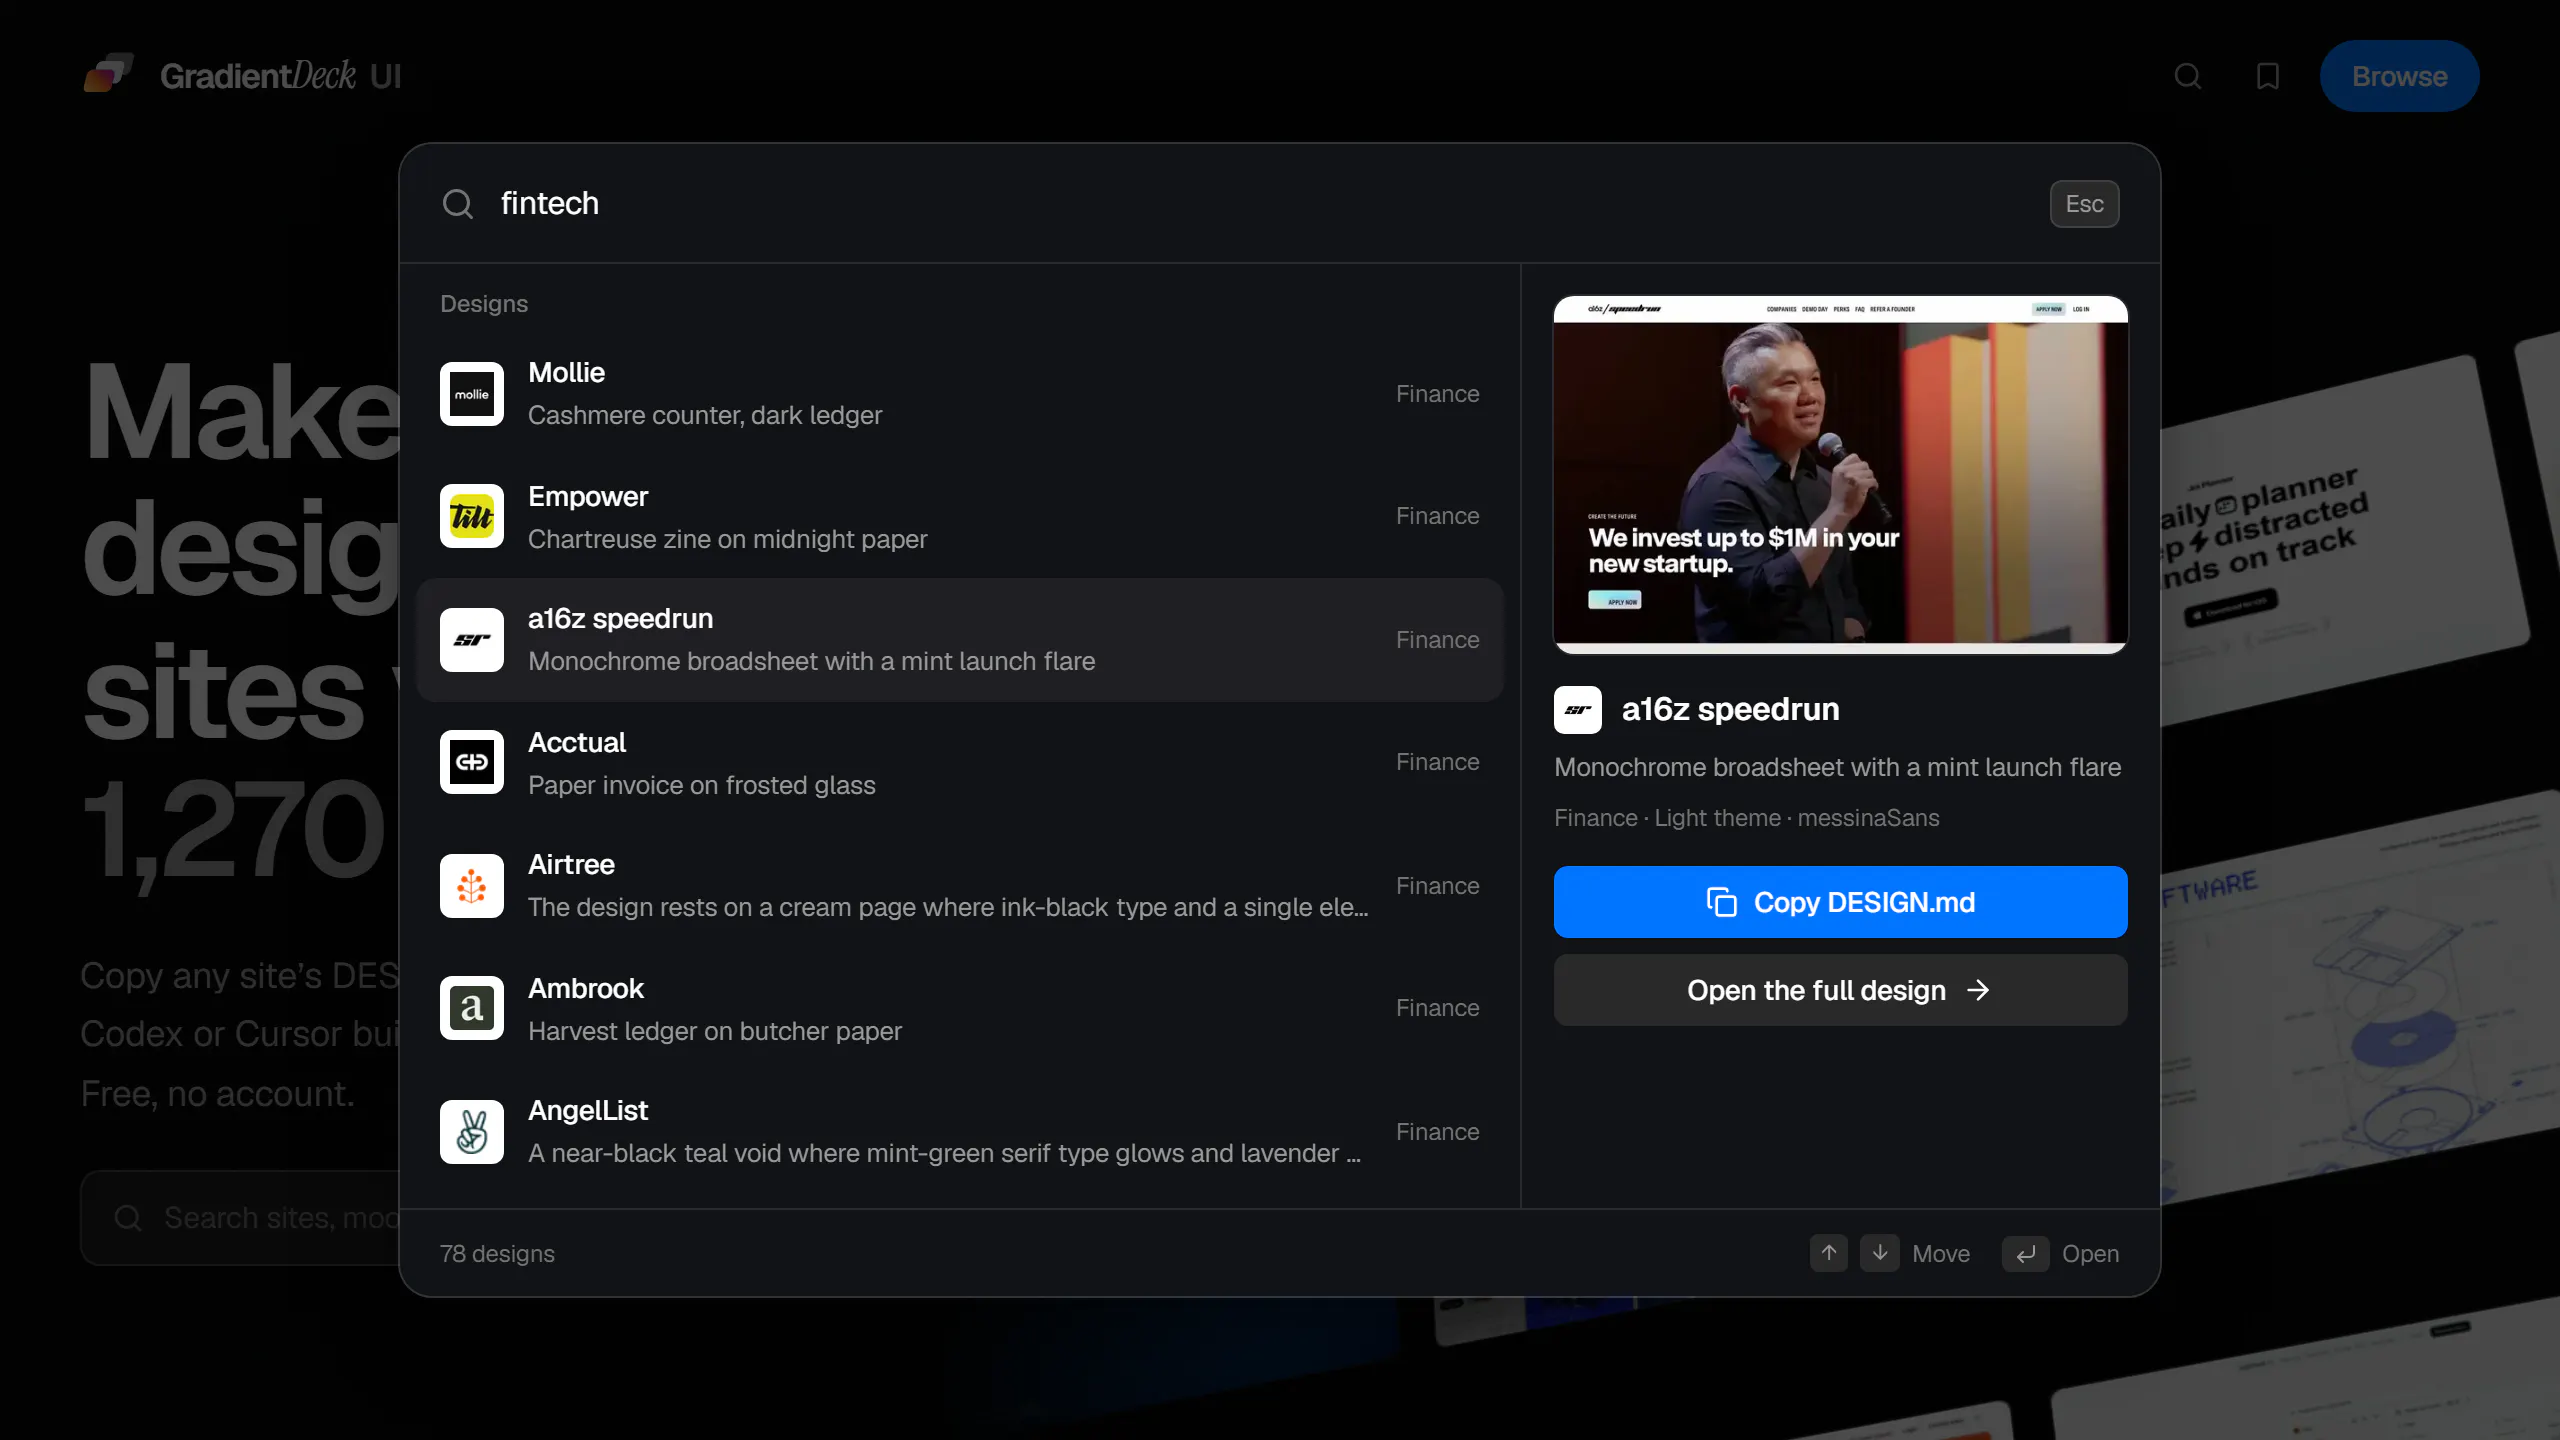2560x1440 pixels.
Task: Select the Airtree design result
Action: [960, 886]
